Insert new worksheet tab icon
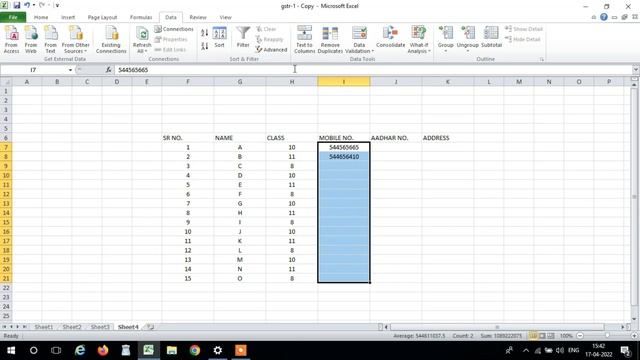This screenshot has width=640, height=360. tap(150, 327)
